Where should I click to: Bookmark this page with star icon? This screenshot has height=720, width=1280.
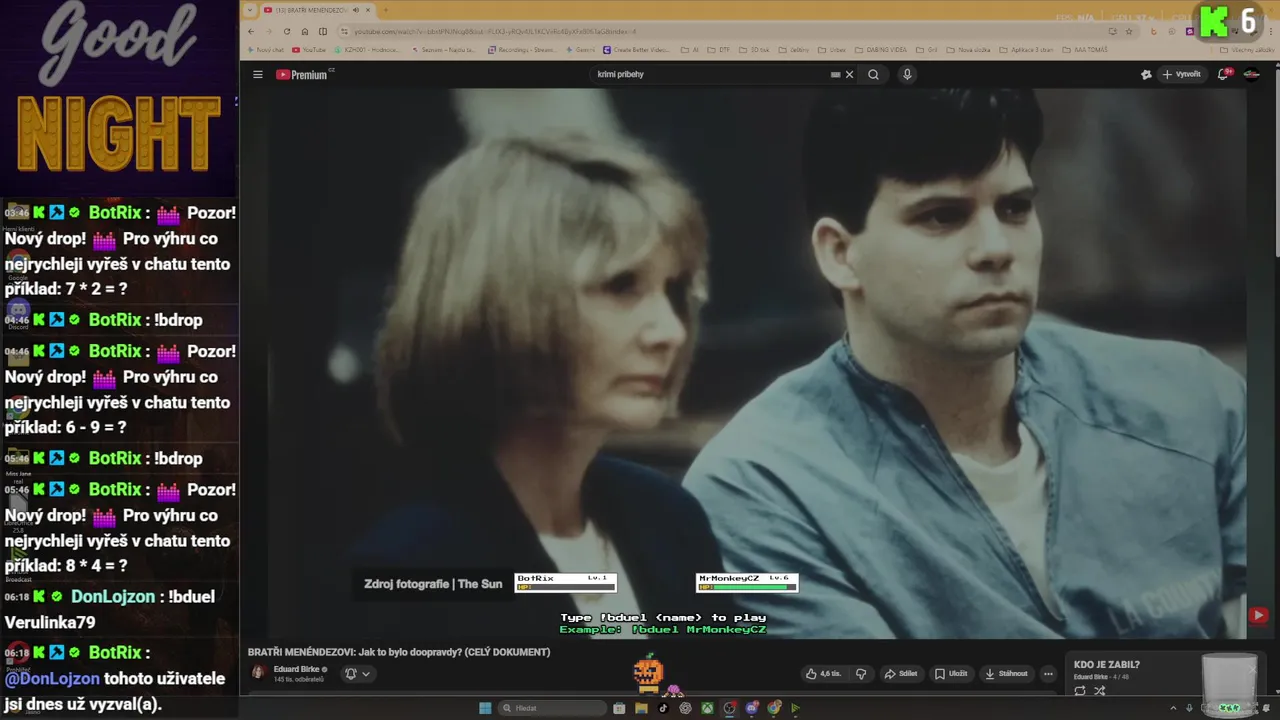pos(1129,32)
